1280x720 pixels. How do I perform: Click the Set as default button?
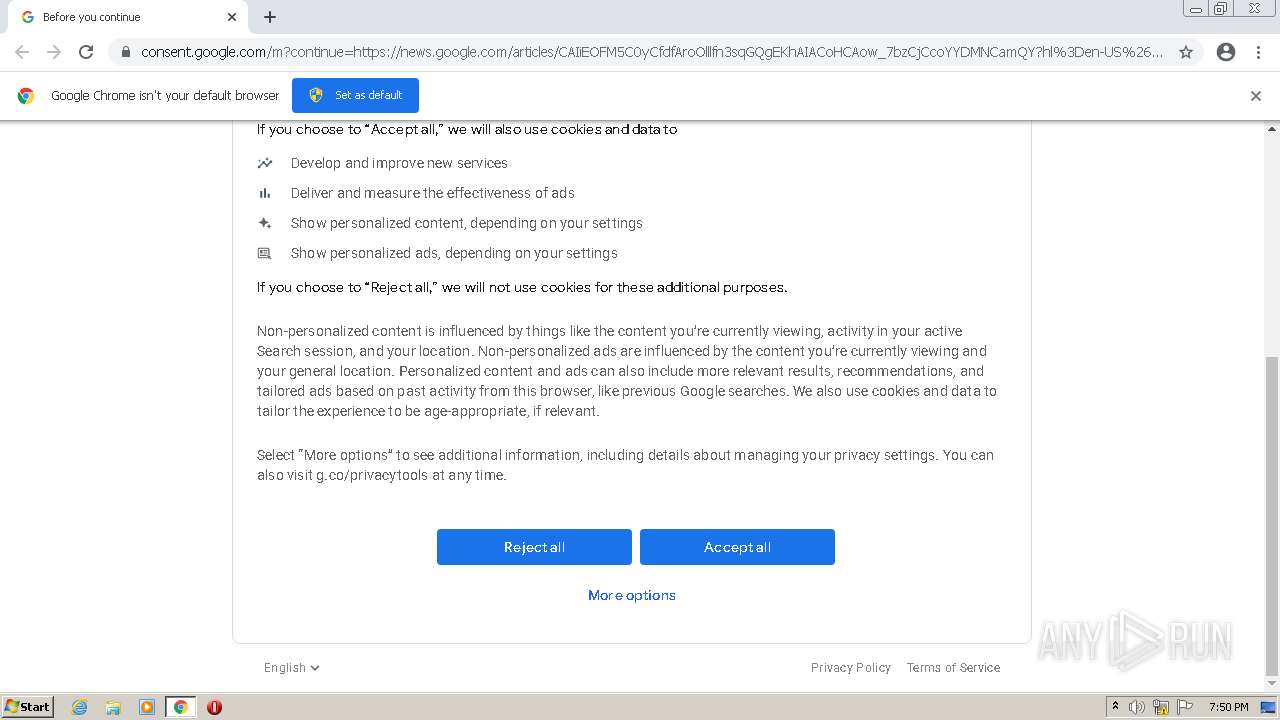[355, 95]
